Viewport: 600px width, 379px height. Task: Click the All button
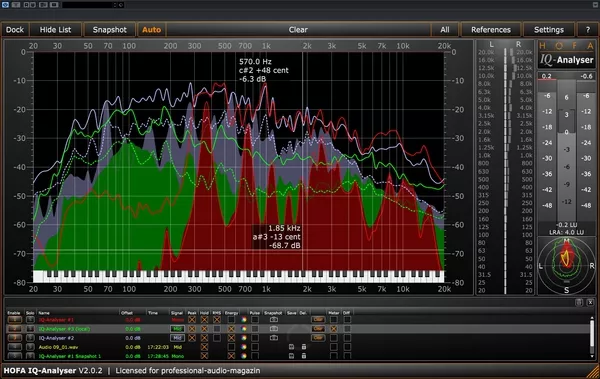pos(445,30)
